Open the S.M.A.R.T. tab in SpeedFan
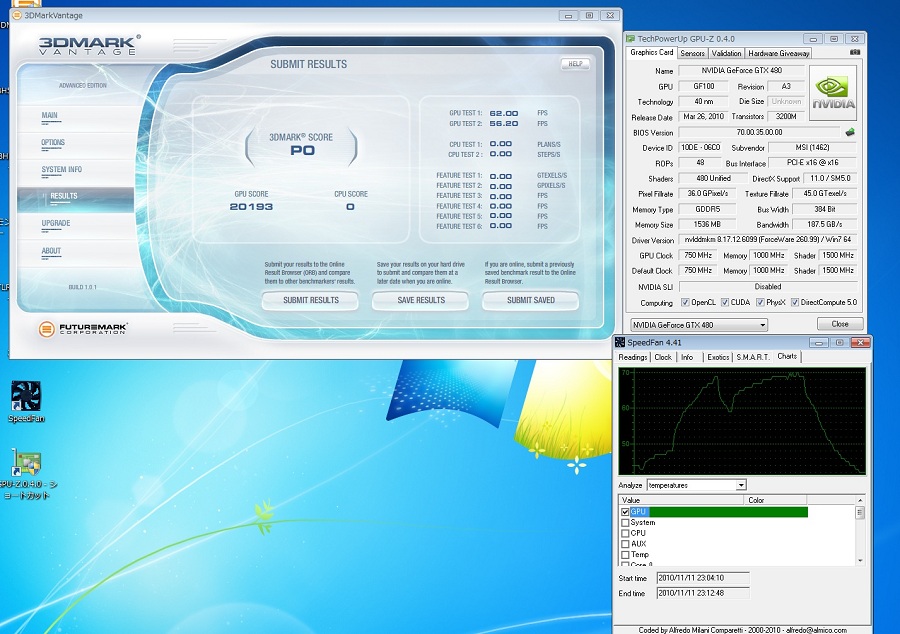This screenshot has width=900, height=634. tap(753, 357)
